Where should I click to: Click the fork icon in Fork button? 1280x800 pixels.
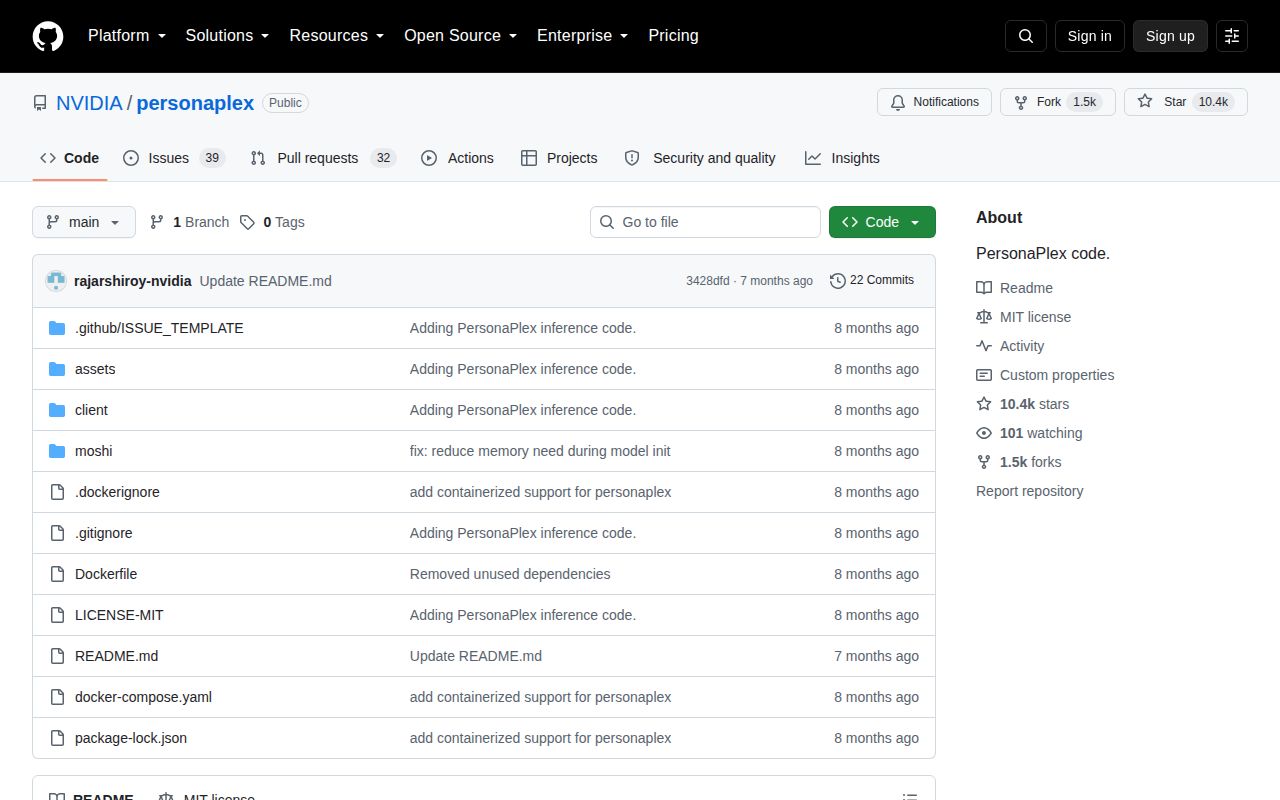point(1020,102)
